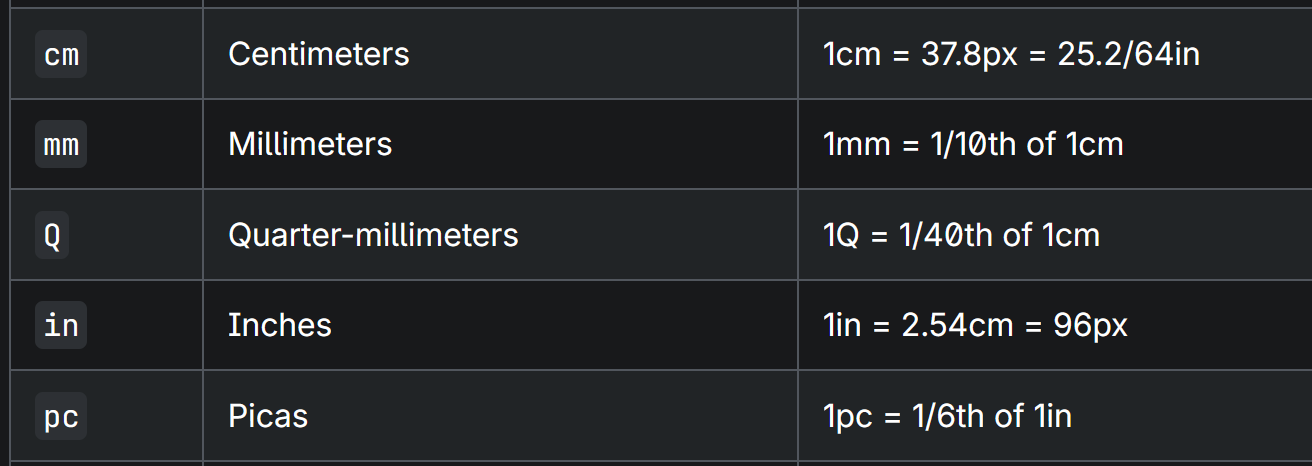Click the Inches label
The height and width of the screenshot is (466, 1312).
tap(280, 326)
